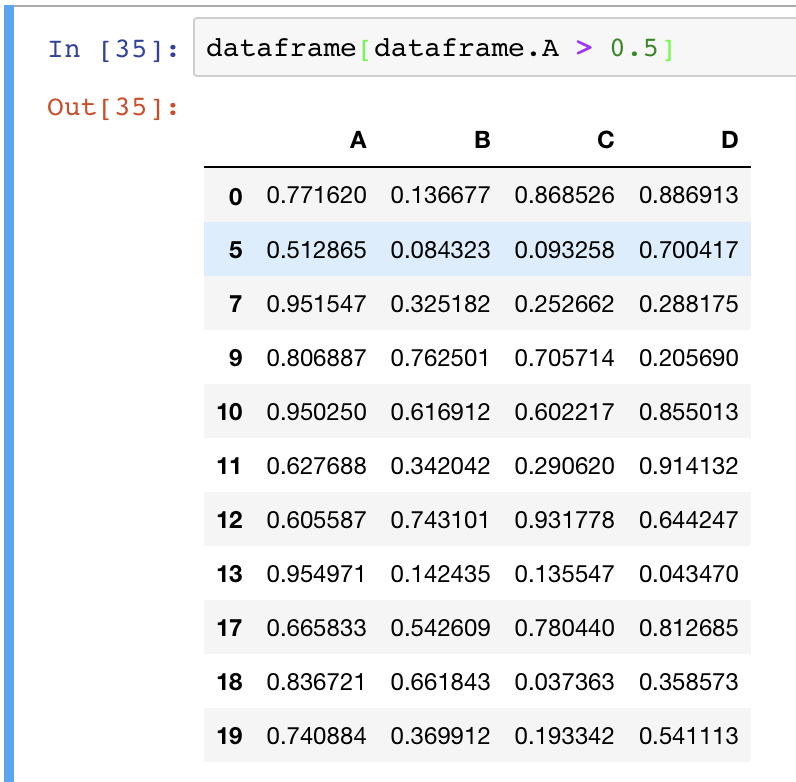Click cell value 0.951547

[x=316, y=304]
